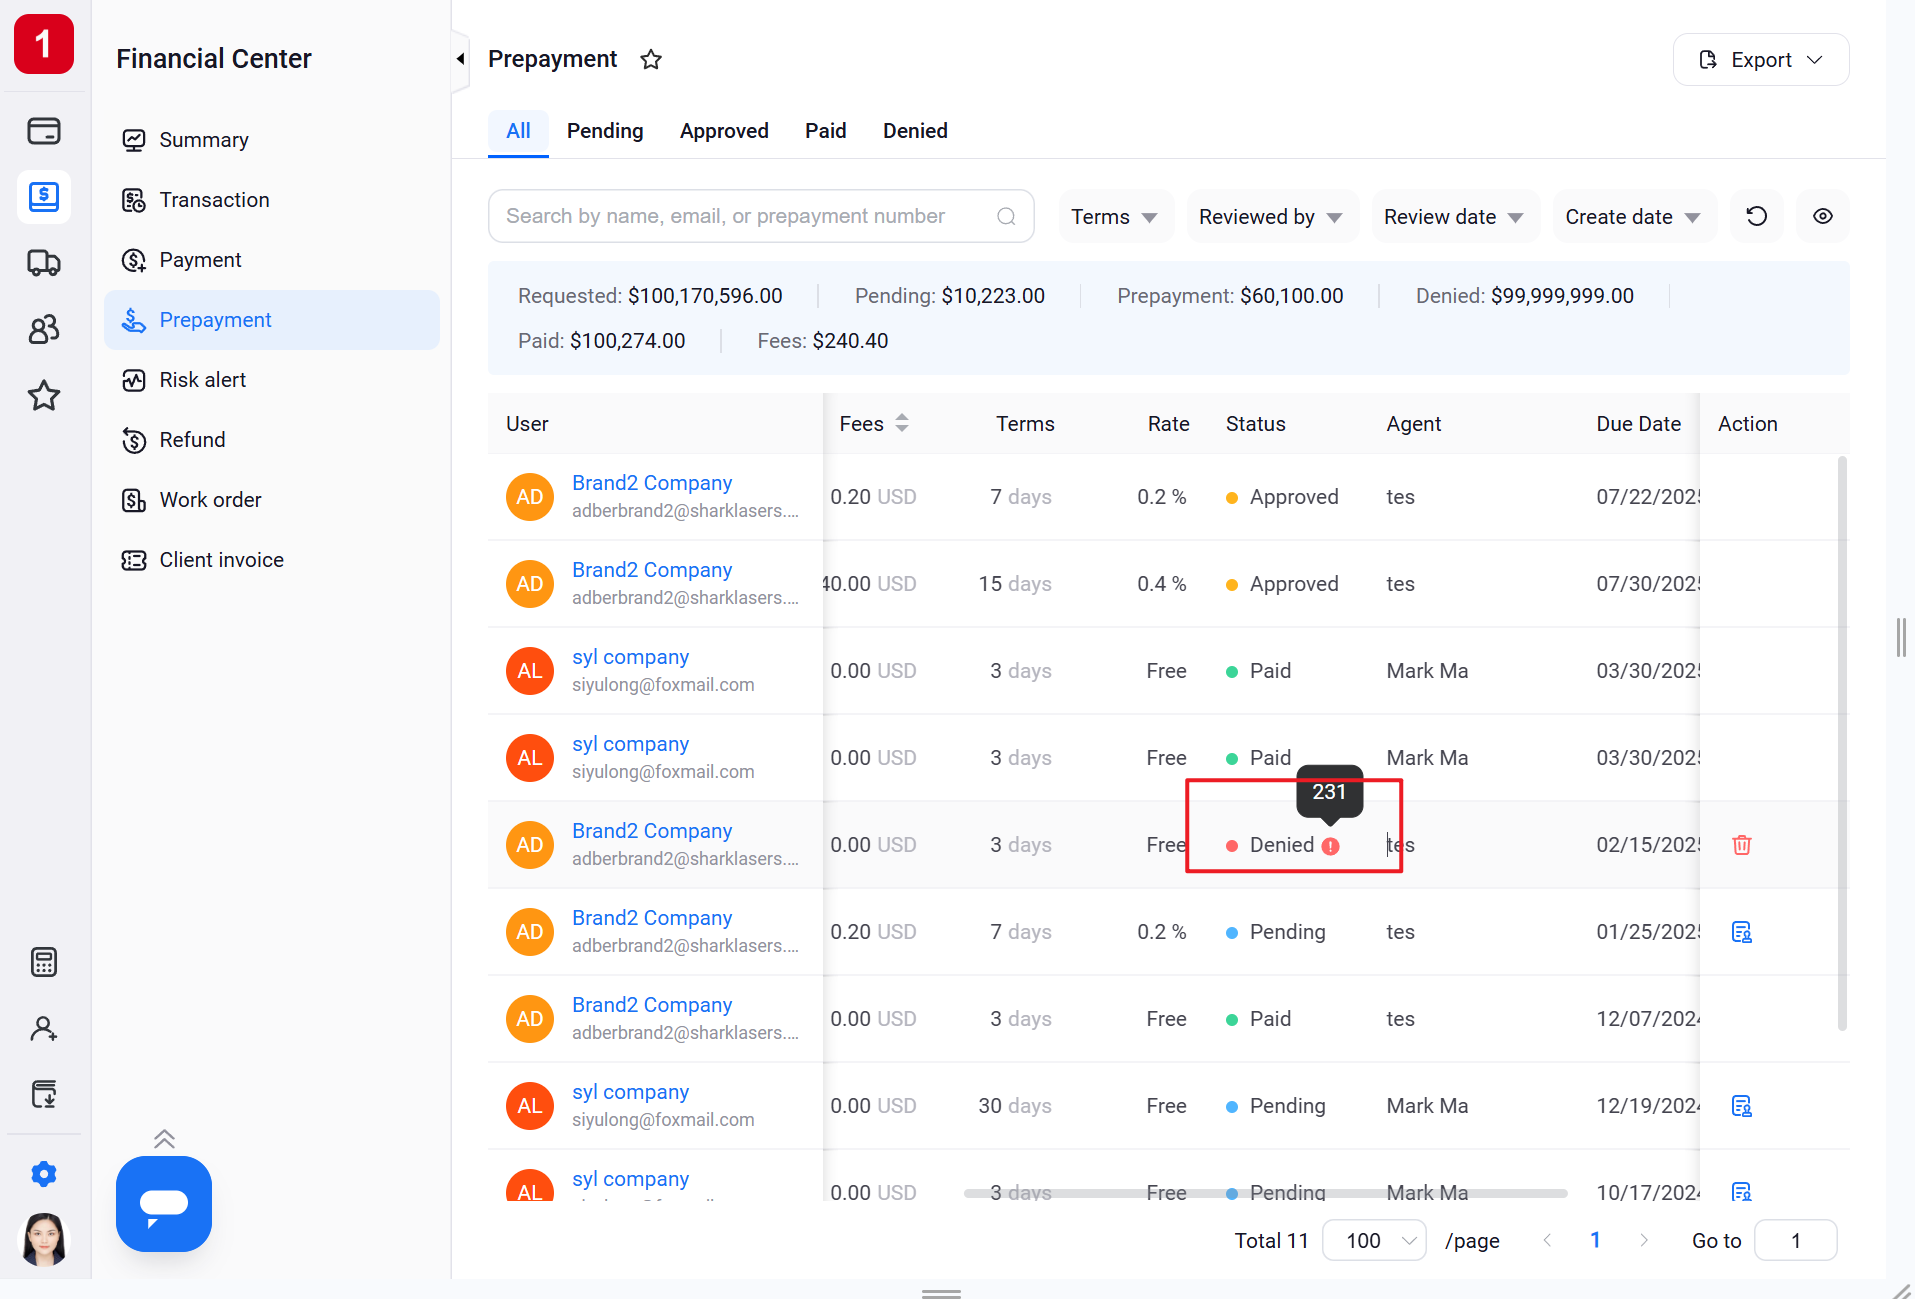Viewport: 1915px width, 1299px height.
Task: Open the download list icon in left rail
Action: 44,1094
